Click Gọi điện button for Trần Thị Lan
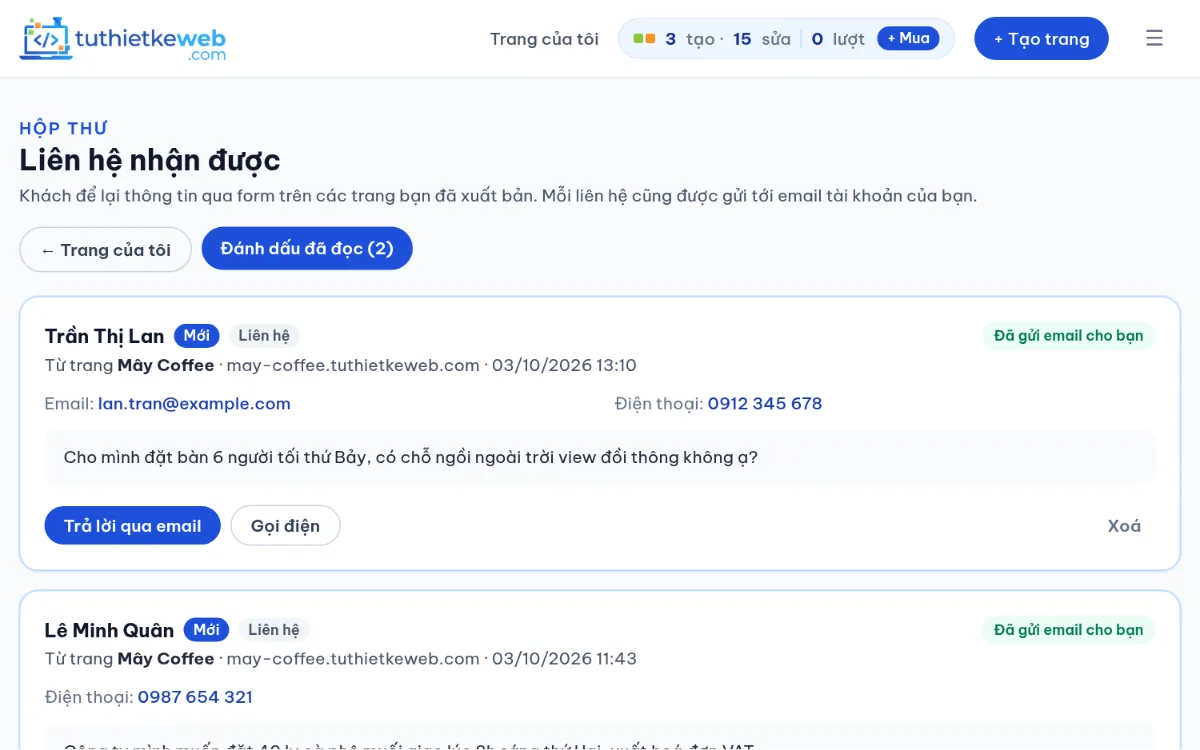1200x750 pixels. 285,526
